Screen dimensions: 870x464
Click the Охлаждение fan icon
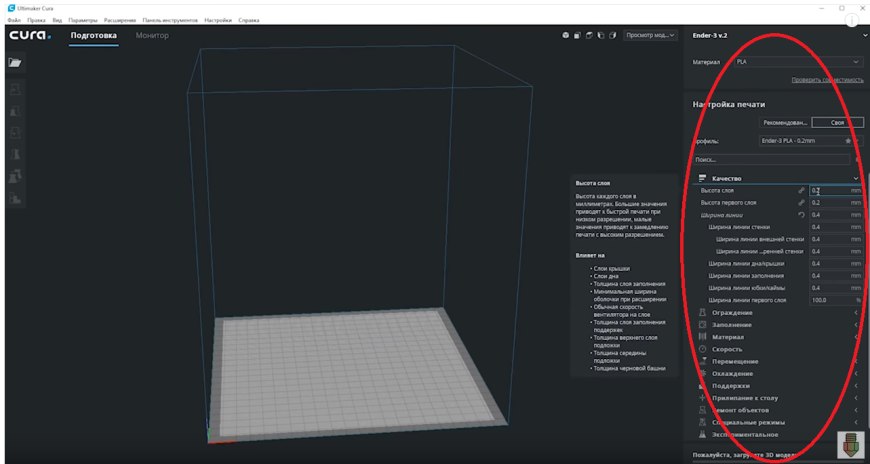pos(702,374)
